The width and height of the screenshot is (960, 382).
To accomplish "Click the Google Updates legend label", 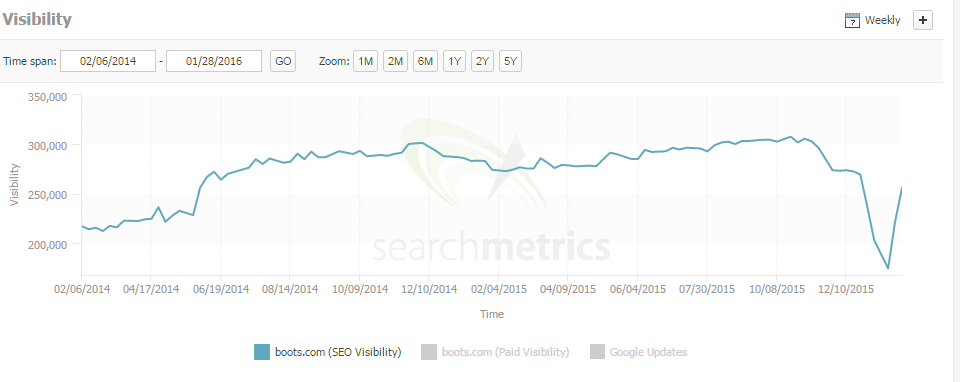I will click(x=648, y=352).
